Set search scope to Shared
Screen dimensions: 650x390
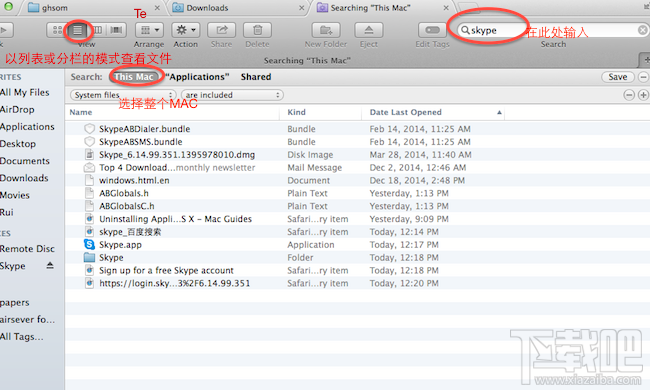click(256, 77)
